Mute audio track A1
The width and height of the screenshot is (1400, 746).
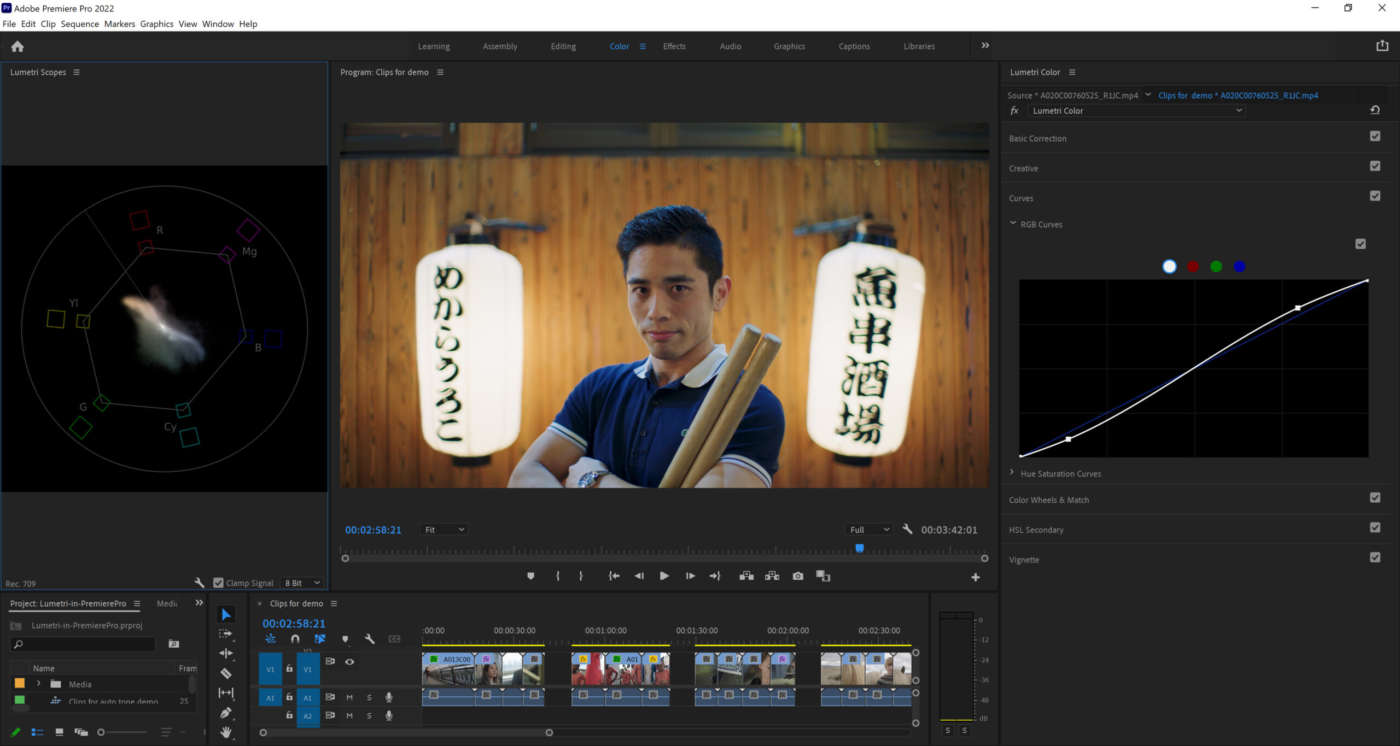[349, 697]
